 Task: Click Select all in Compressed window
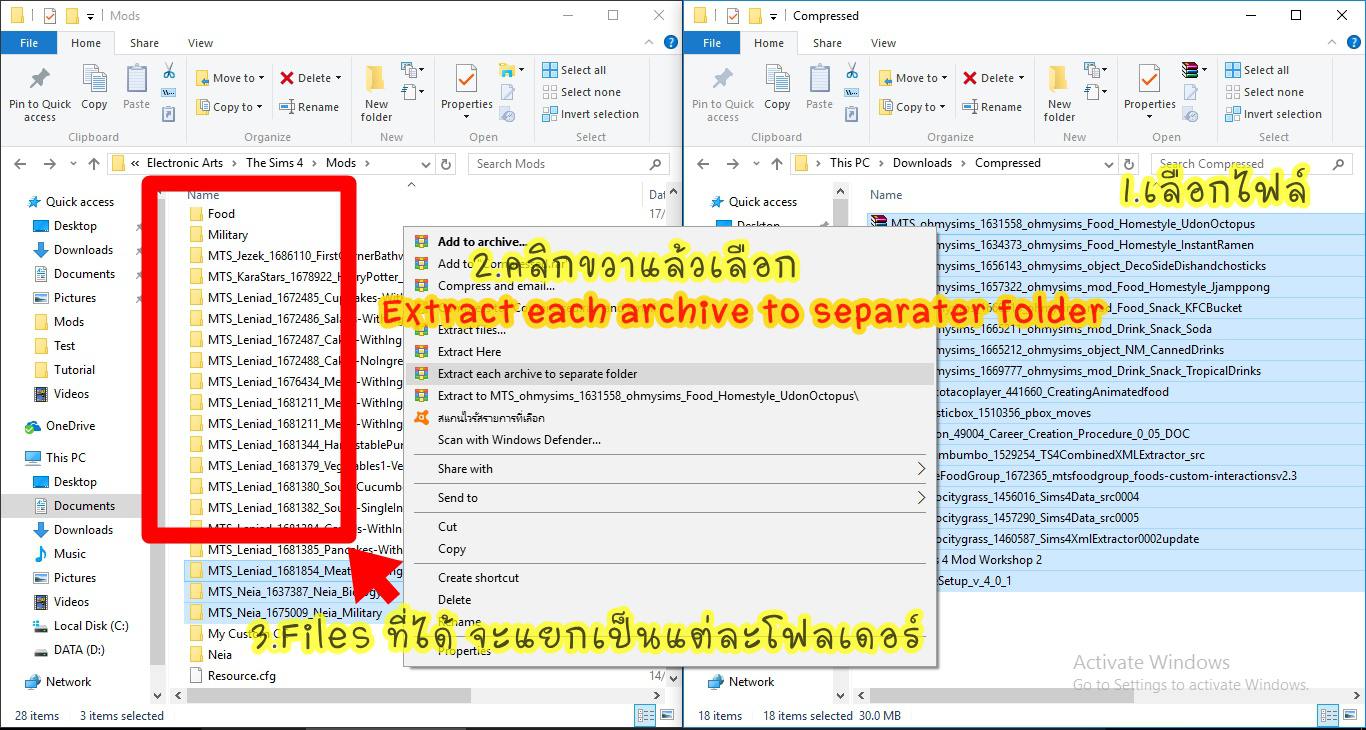1257,70
